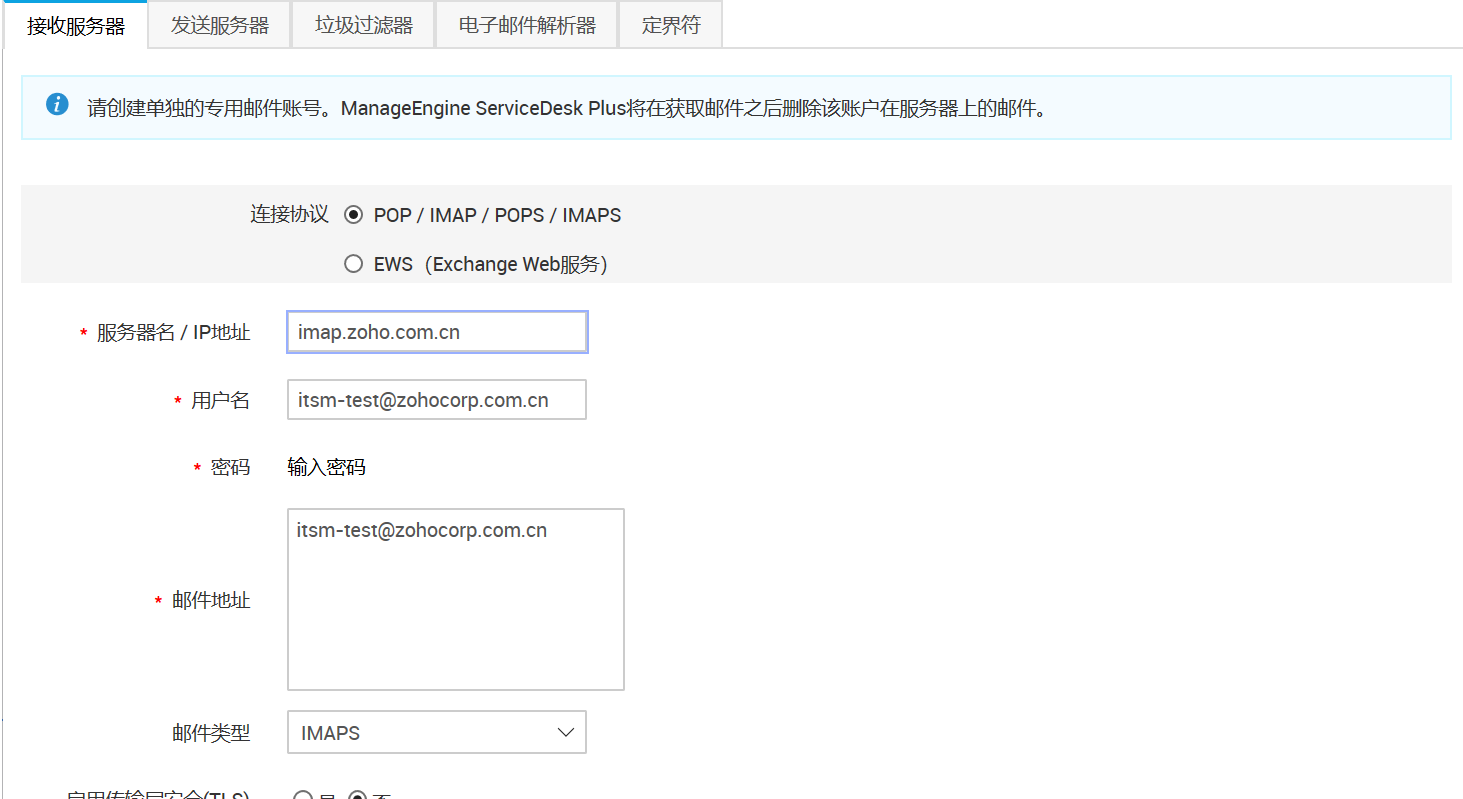Focus the 邮件地址 text area

pos(456,599)
